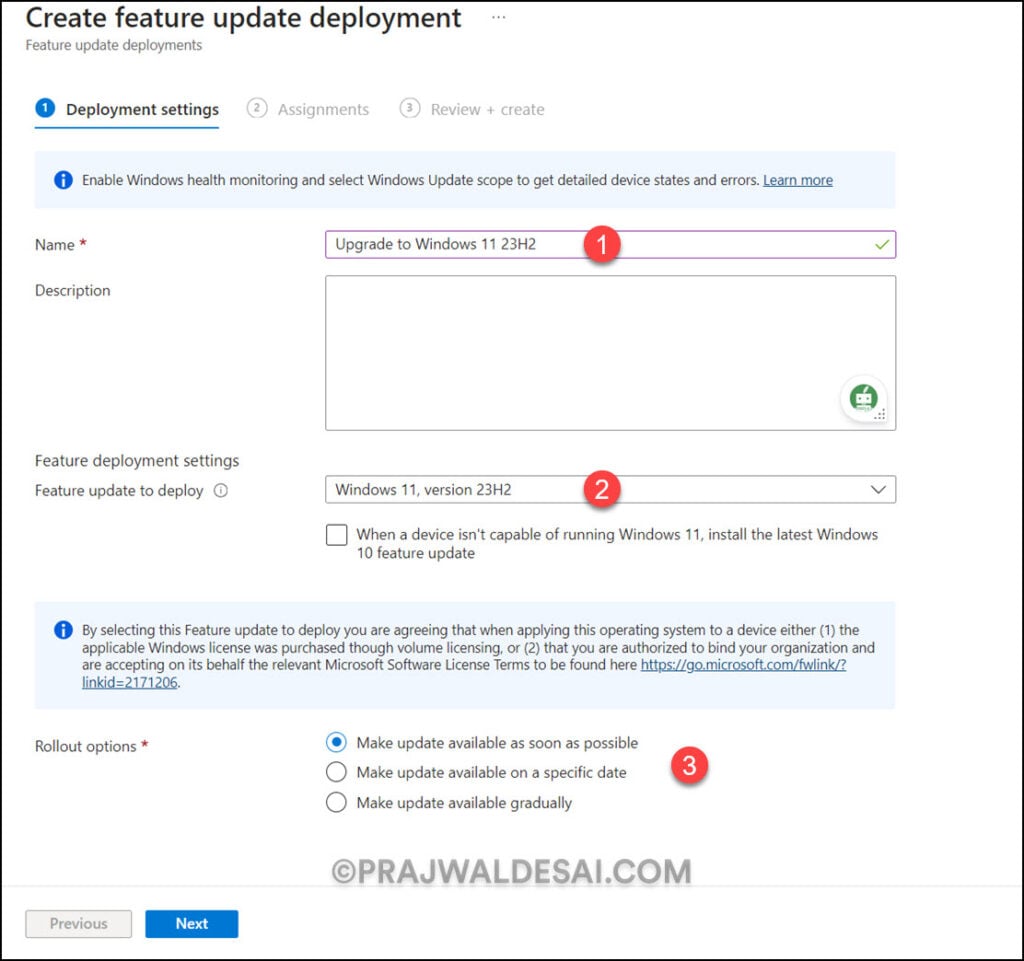The height and width of the screenshot is (961, 1024).
Task: Click the green checkmark in the Name field
Action: [x=882, y=244]
